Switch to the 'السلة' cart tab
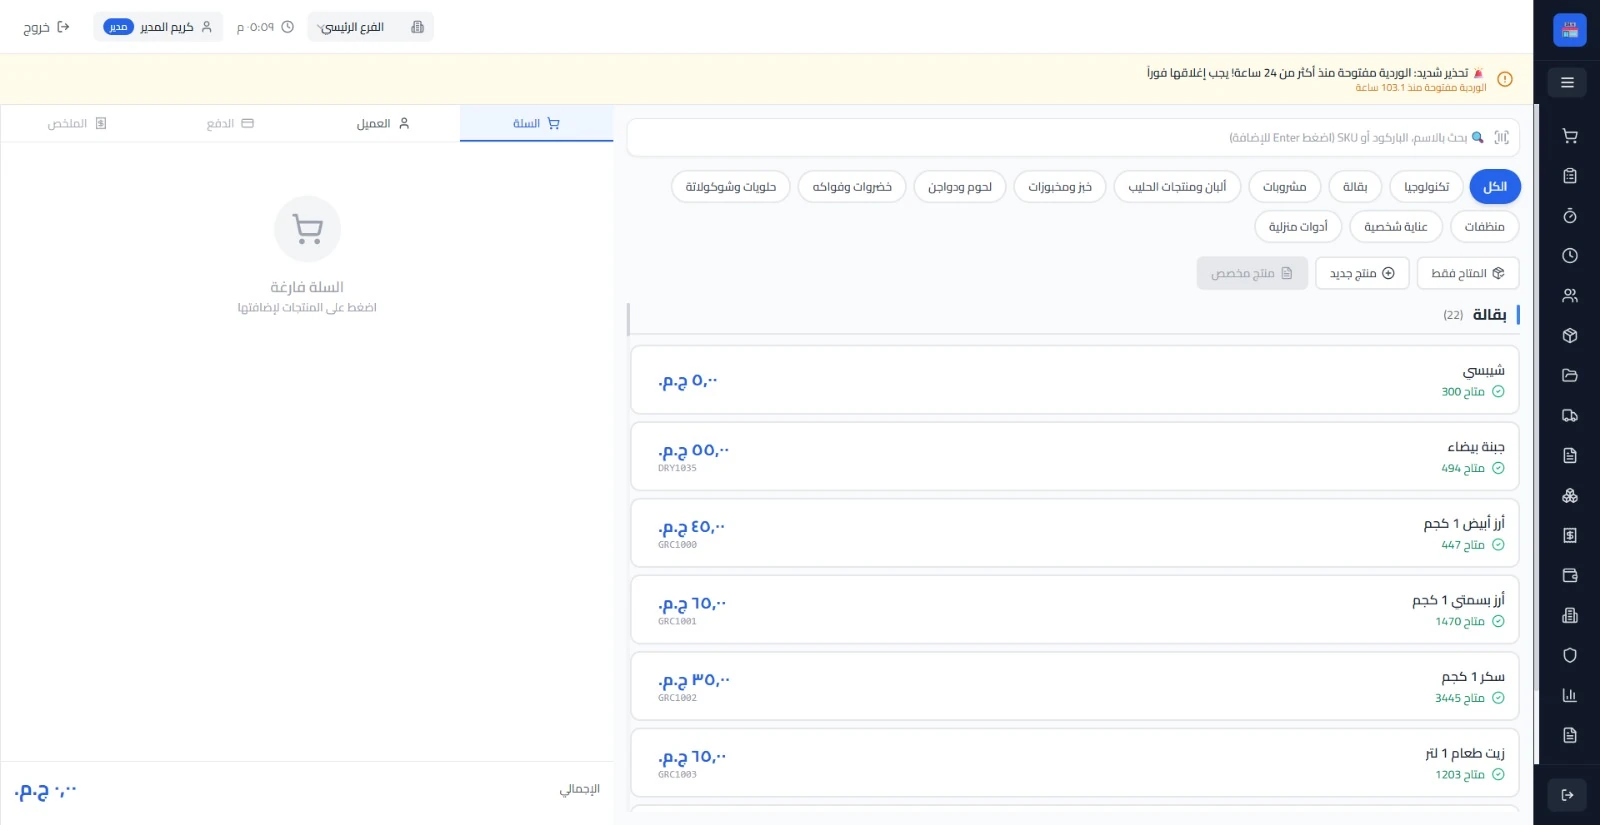1600x825 pixels. [x=536, y=123]
